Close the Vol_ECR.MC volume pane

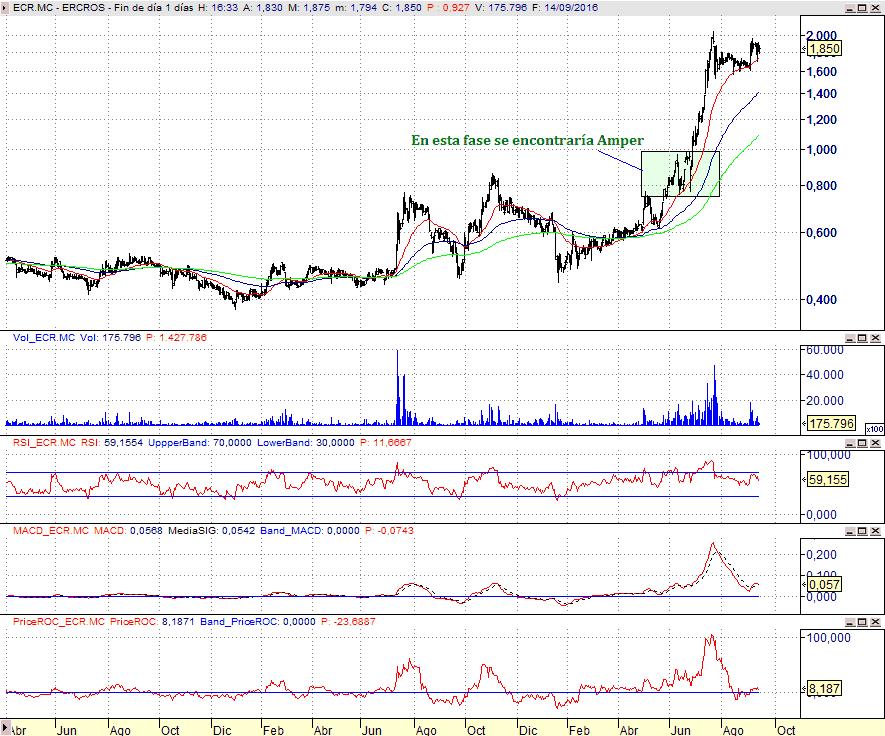click(x=875, y=339)
